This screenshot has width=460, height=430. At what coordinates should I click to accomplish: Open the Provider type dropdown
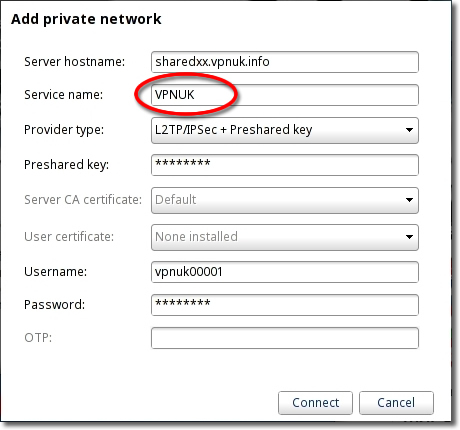point(285,130)
